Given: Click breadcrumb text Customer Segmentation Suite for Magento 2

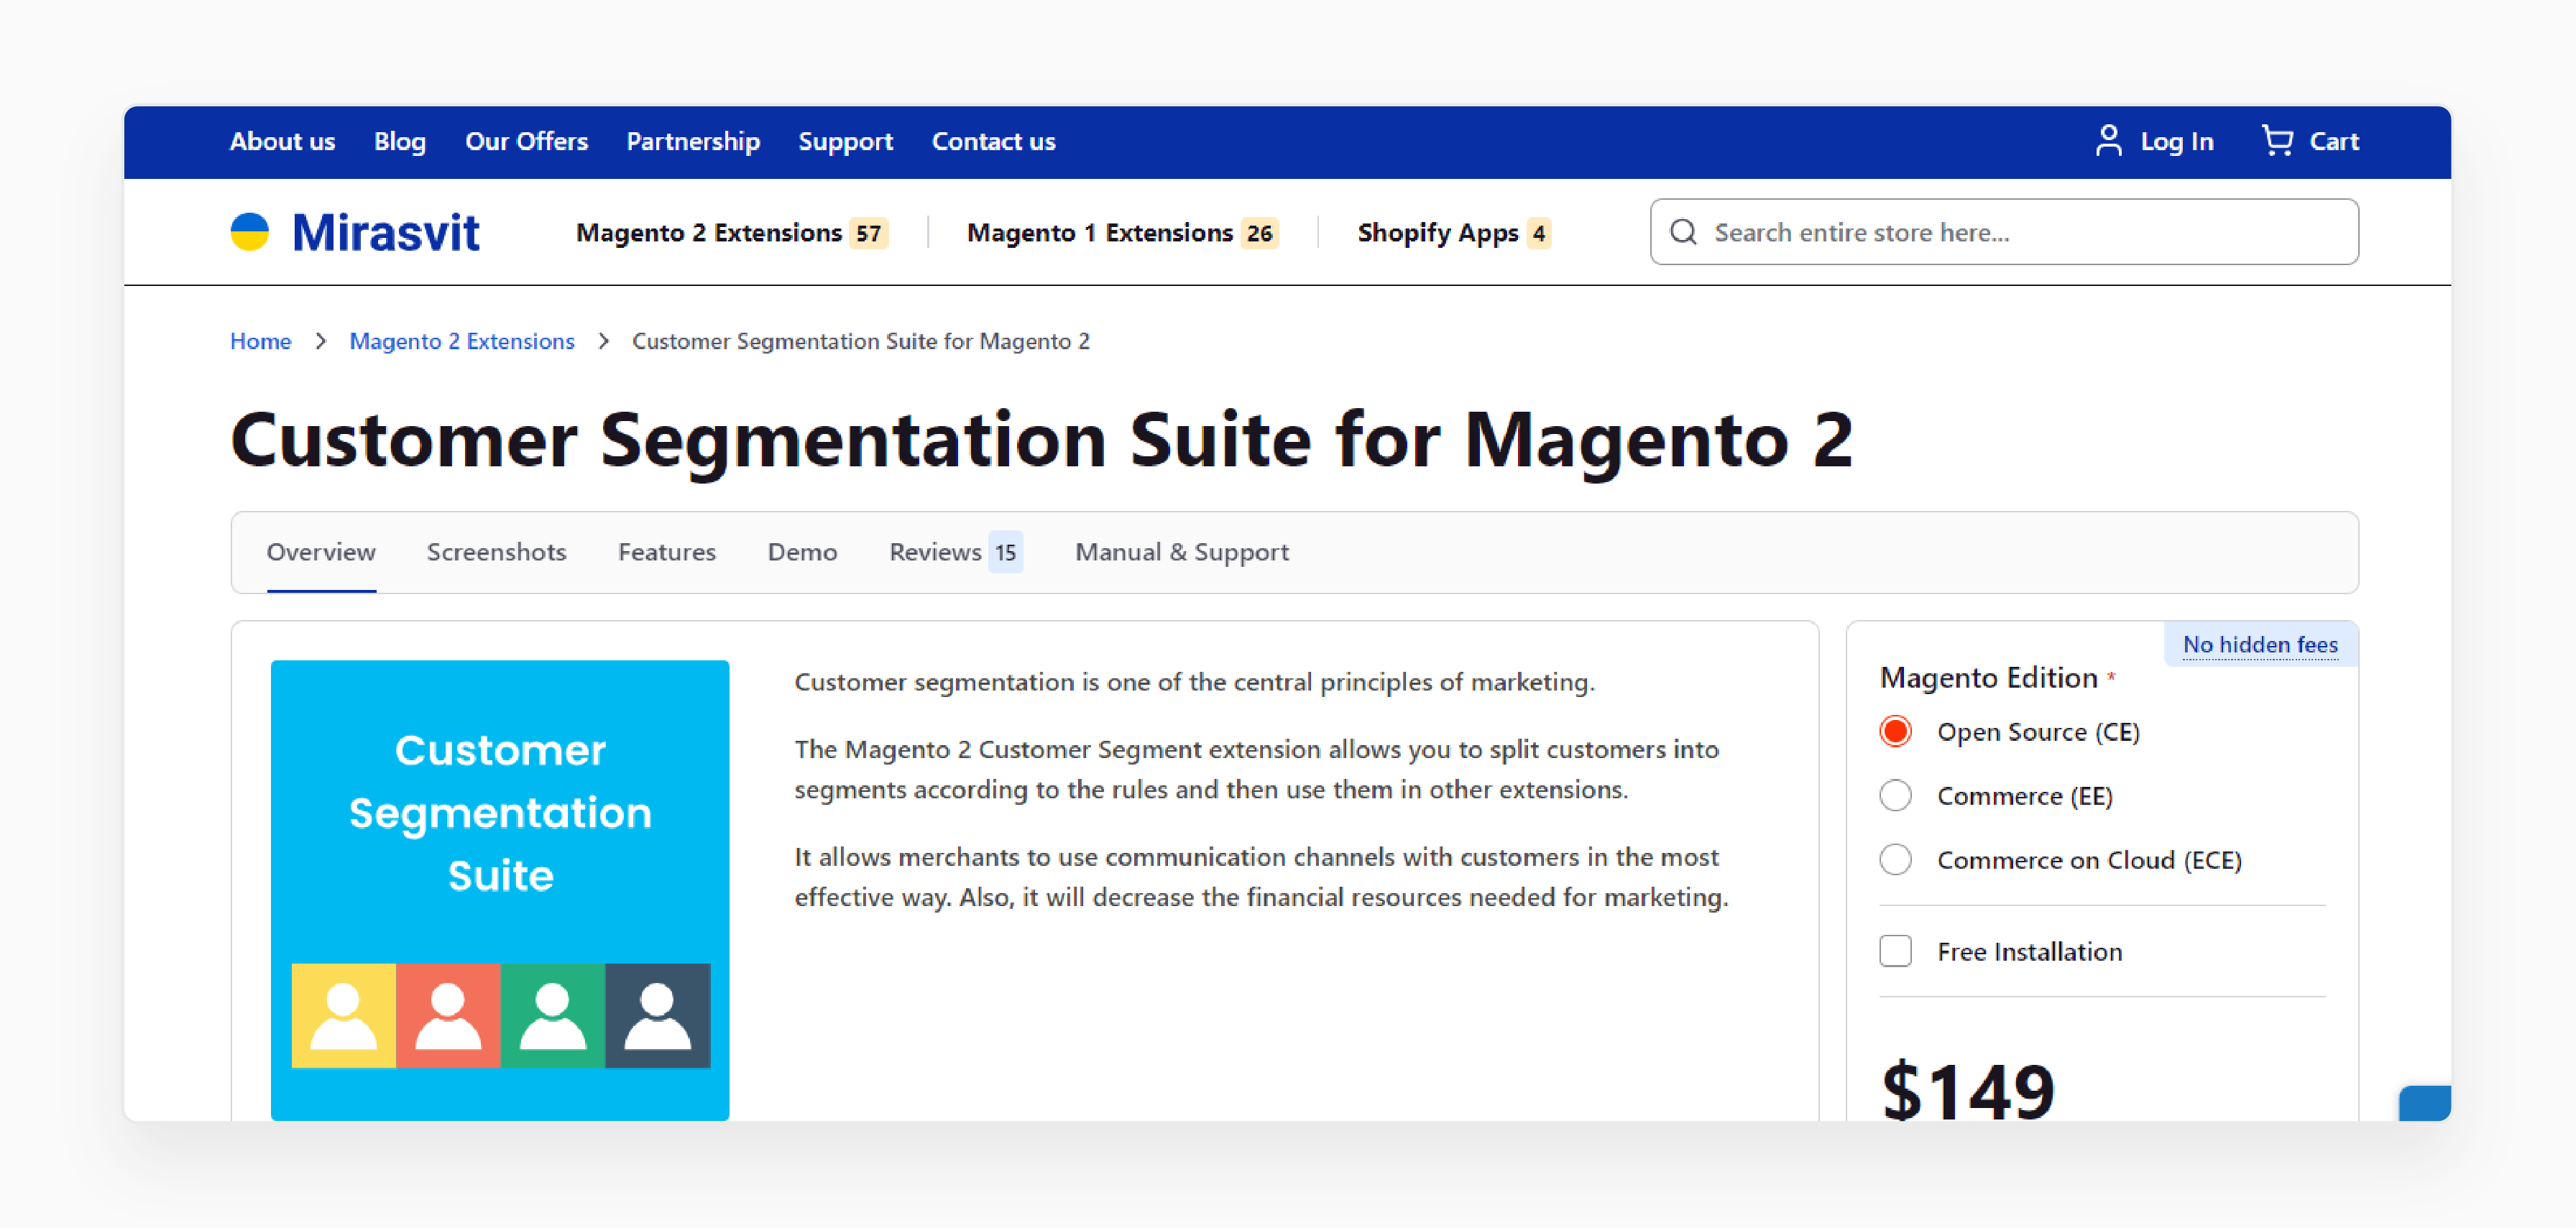Looking at the screenshot, I should point(860,341).
